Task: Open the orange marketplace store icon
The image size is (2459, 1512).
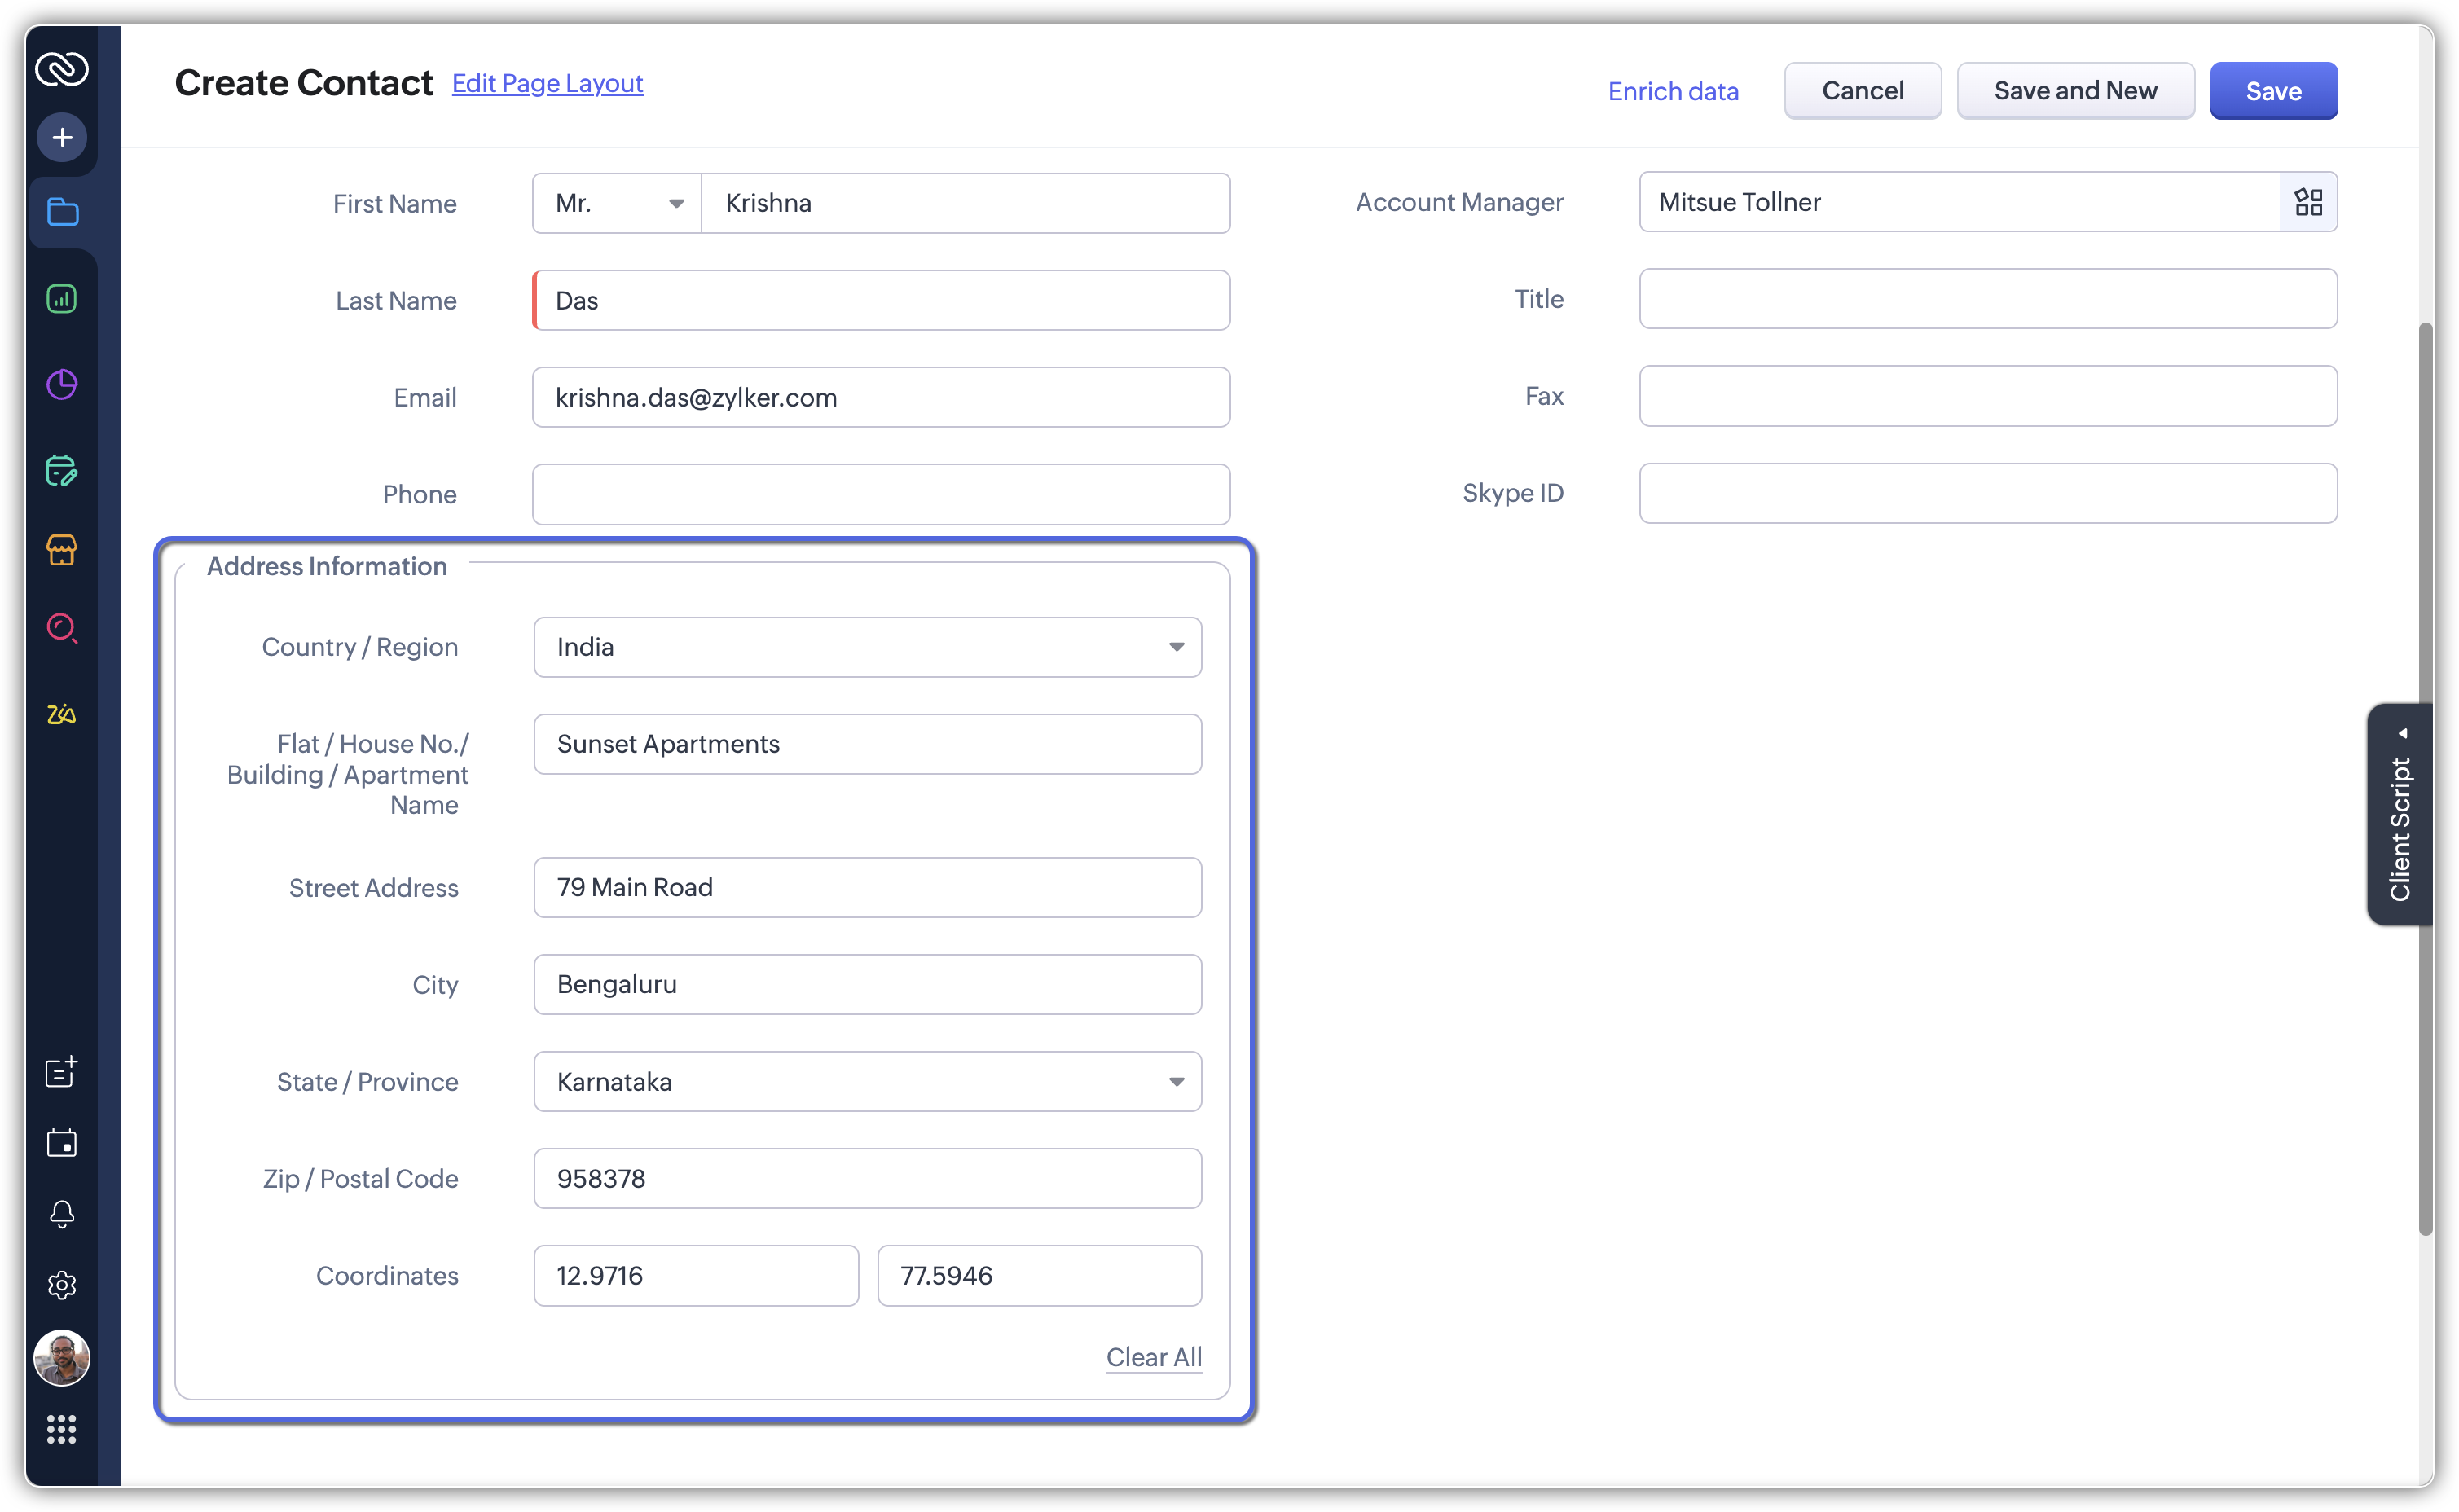Action: 62,550
